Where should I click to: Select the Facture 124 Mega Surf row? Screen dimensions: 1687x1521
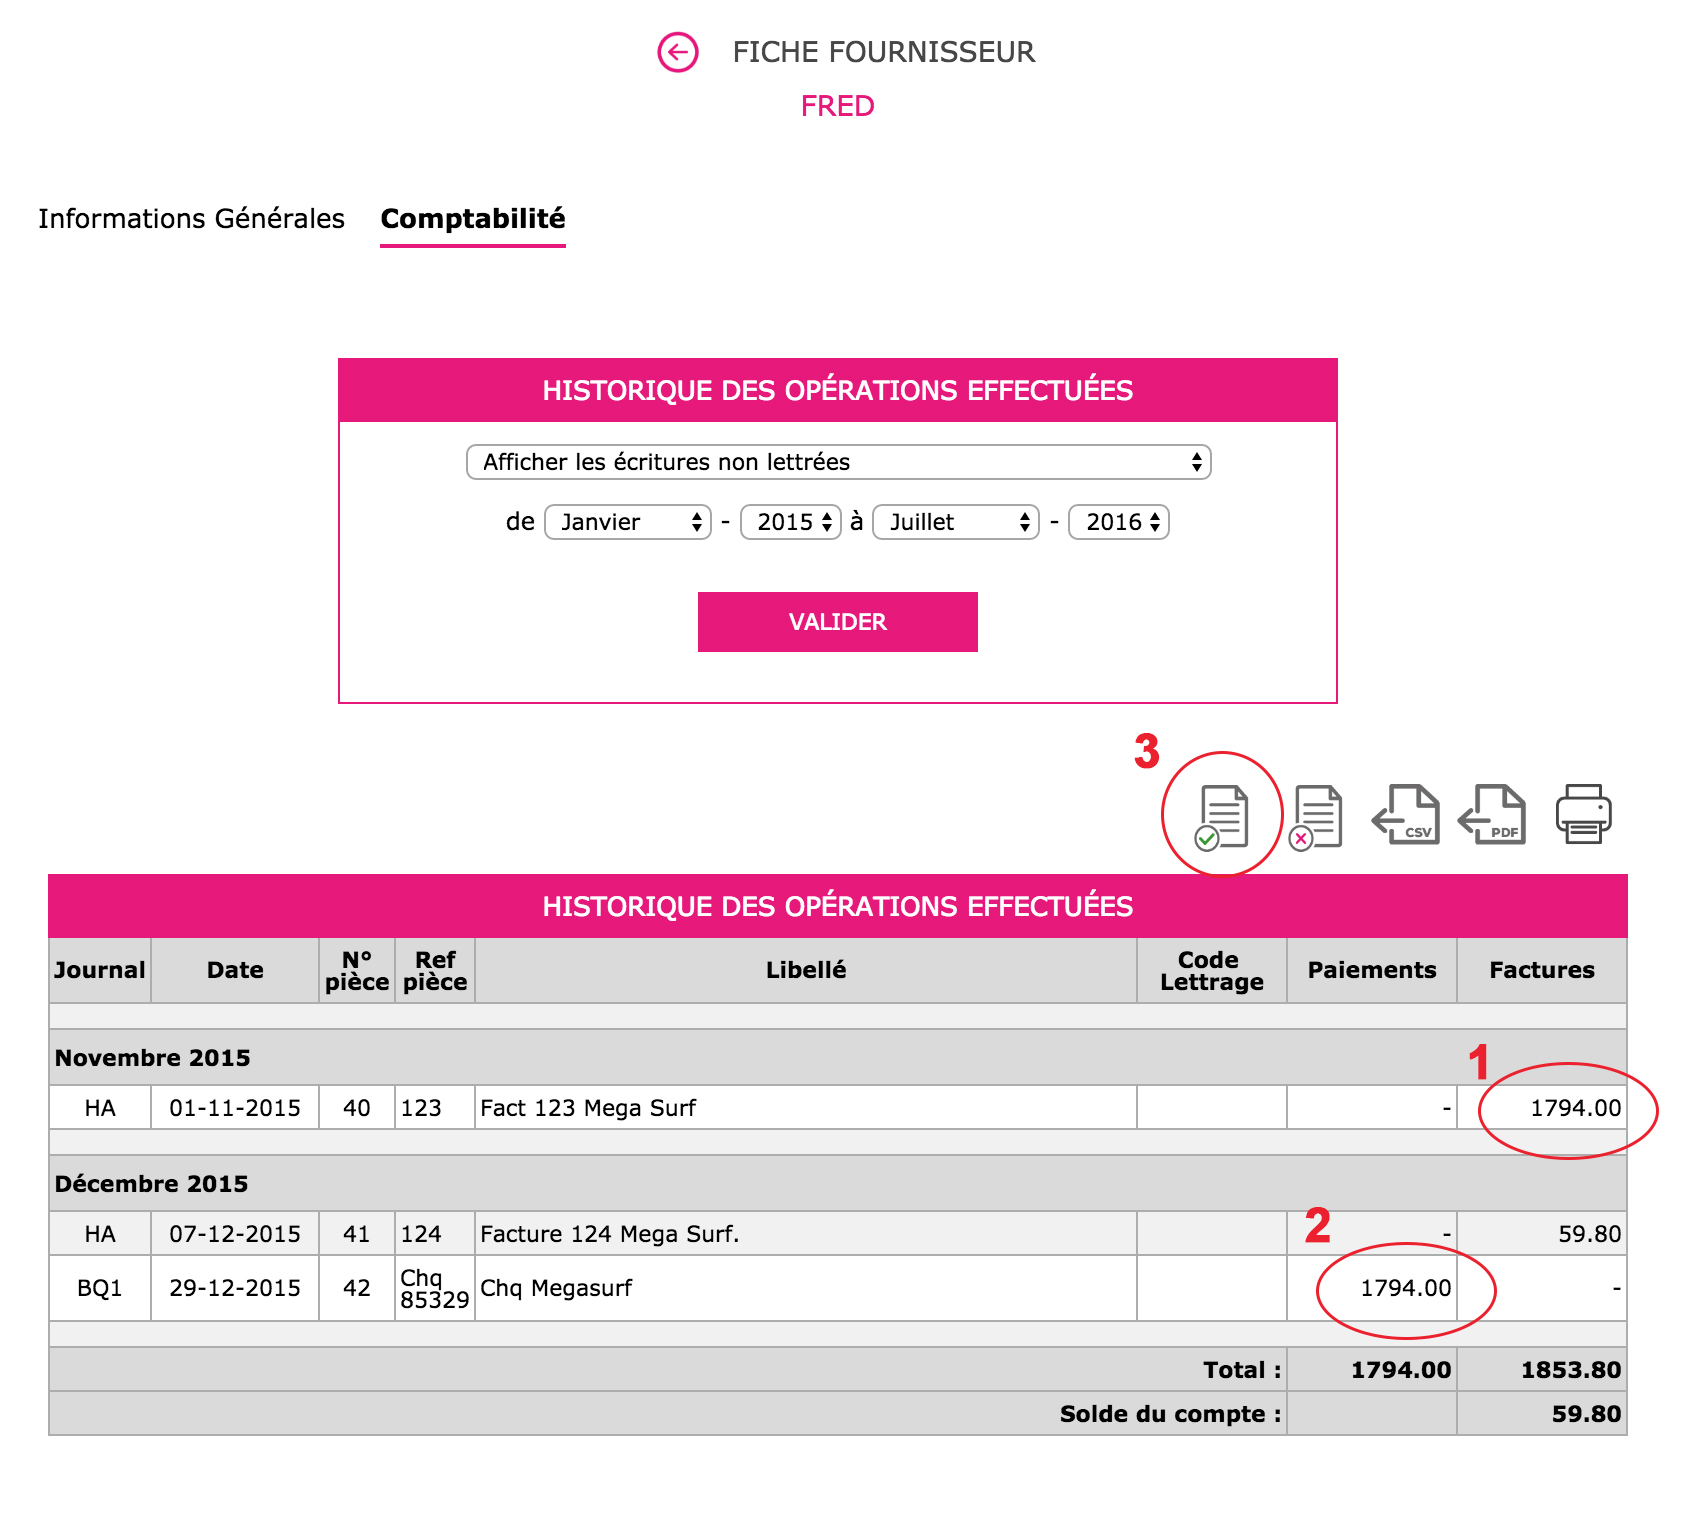coord(607,1233)
